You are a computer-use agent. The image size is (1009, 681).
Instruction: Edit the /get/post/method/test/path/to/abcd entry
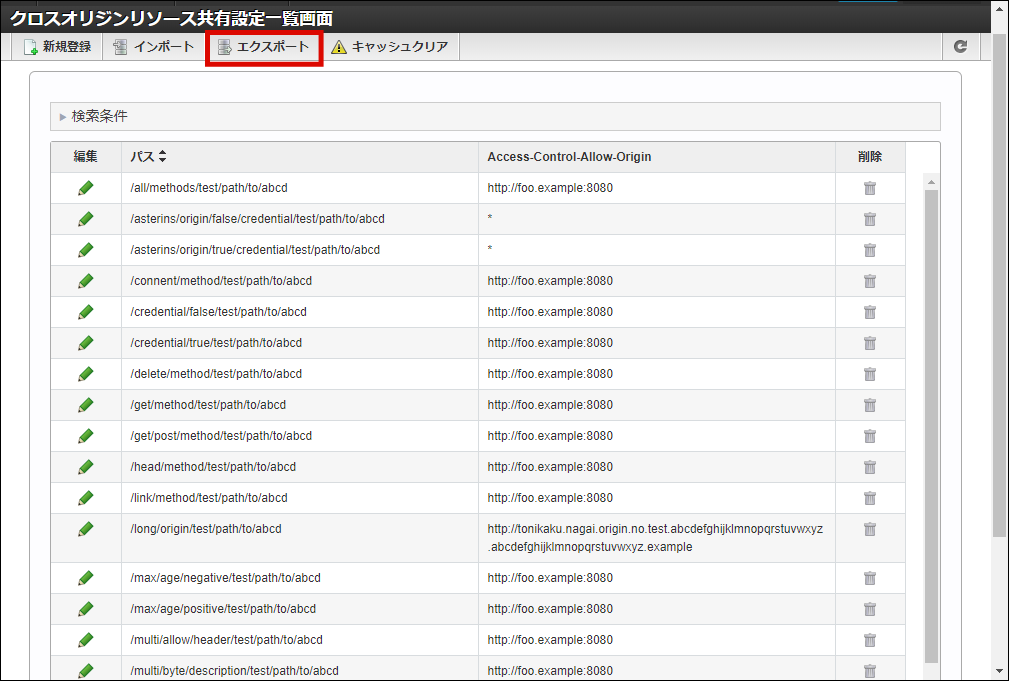(x=86, y=436)
